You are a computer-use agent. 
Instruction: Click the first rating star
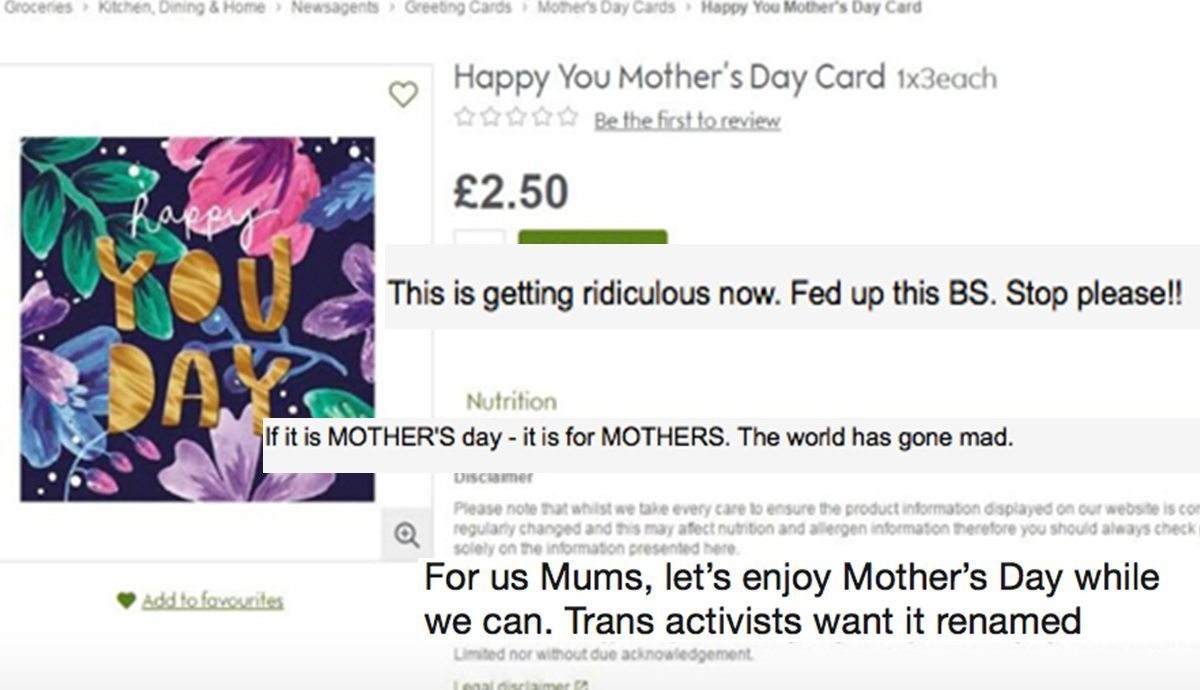pos(466,116)
